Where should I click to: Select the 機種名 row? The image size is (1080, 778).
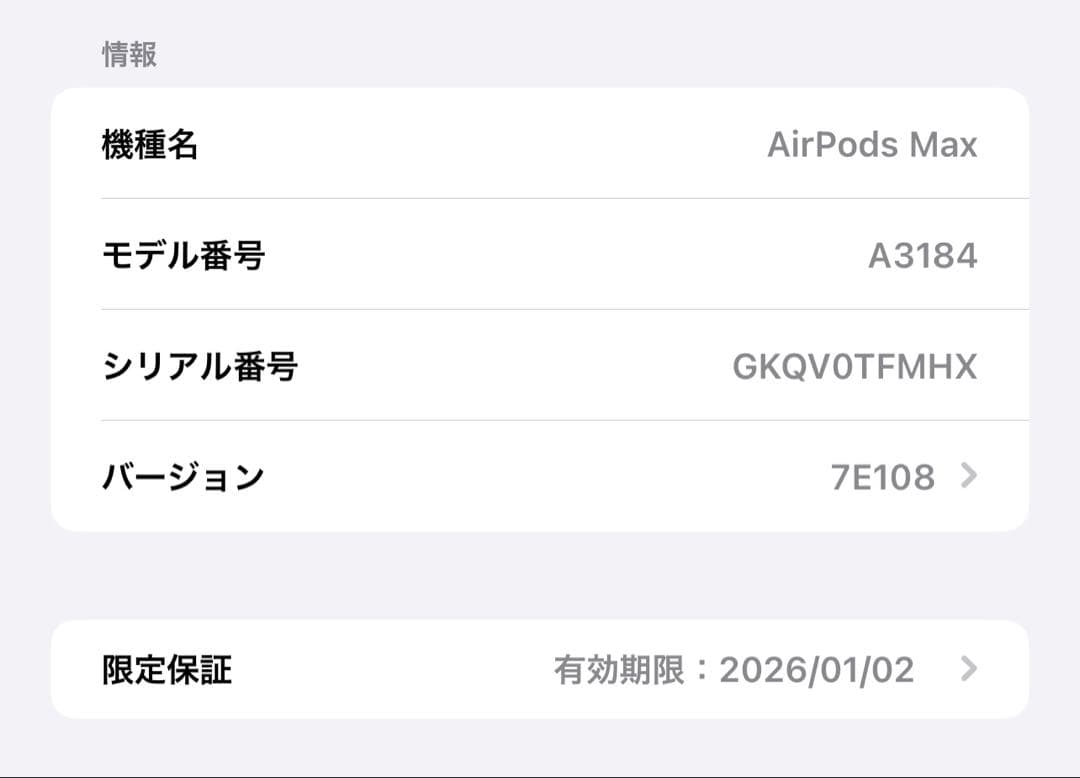tap(540, 144)
